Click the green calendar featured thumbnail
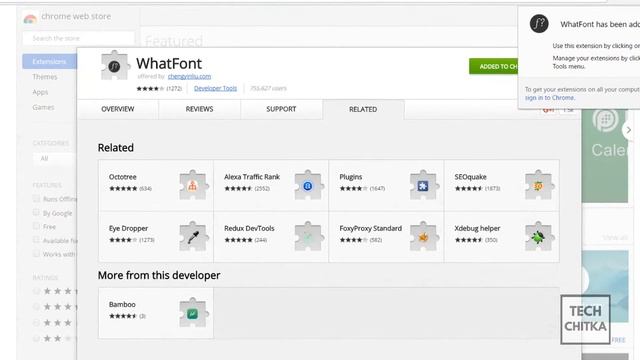640x360 pixels. [x=604, y=155]
